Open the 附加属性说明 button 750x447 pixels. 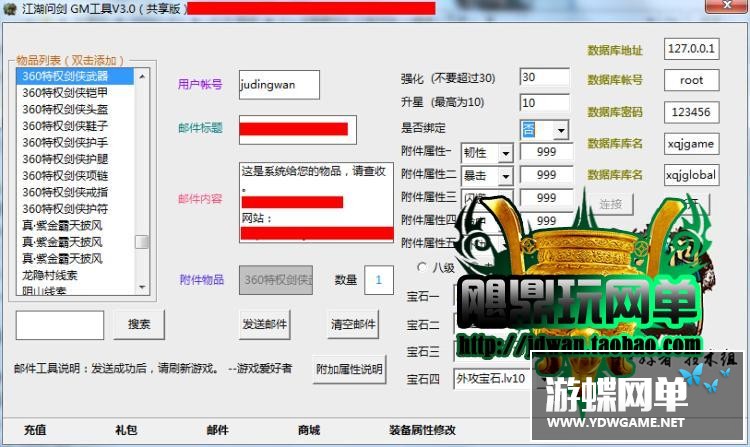coord(349,369)
